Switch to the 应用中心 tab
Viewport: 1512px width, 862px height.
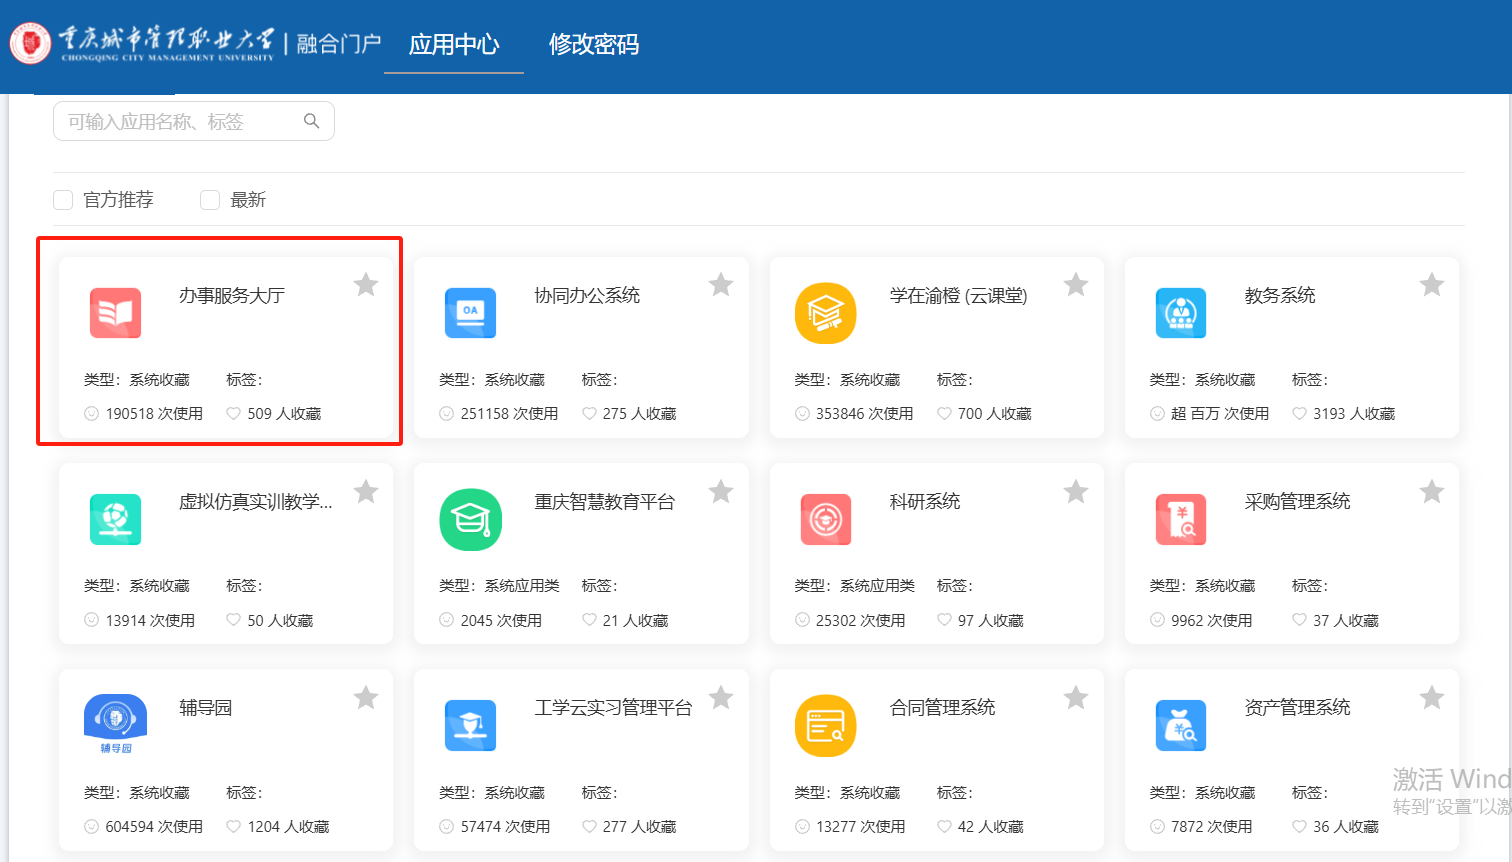click(454, 44)
